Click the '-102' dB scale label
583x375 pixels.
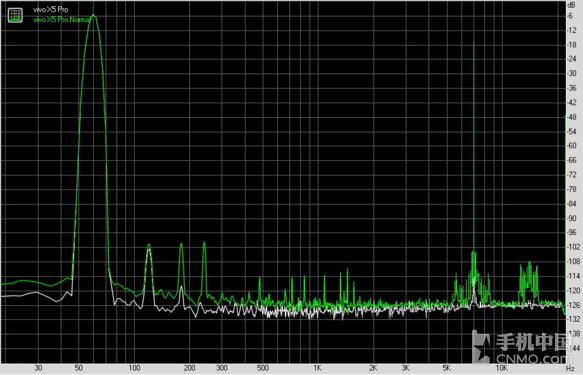pos(573,247)
